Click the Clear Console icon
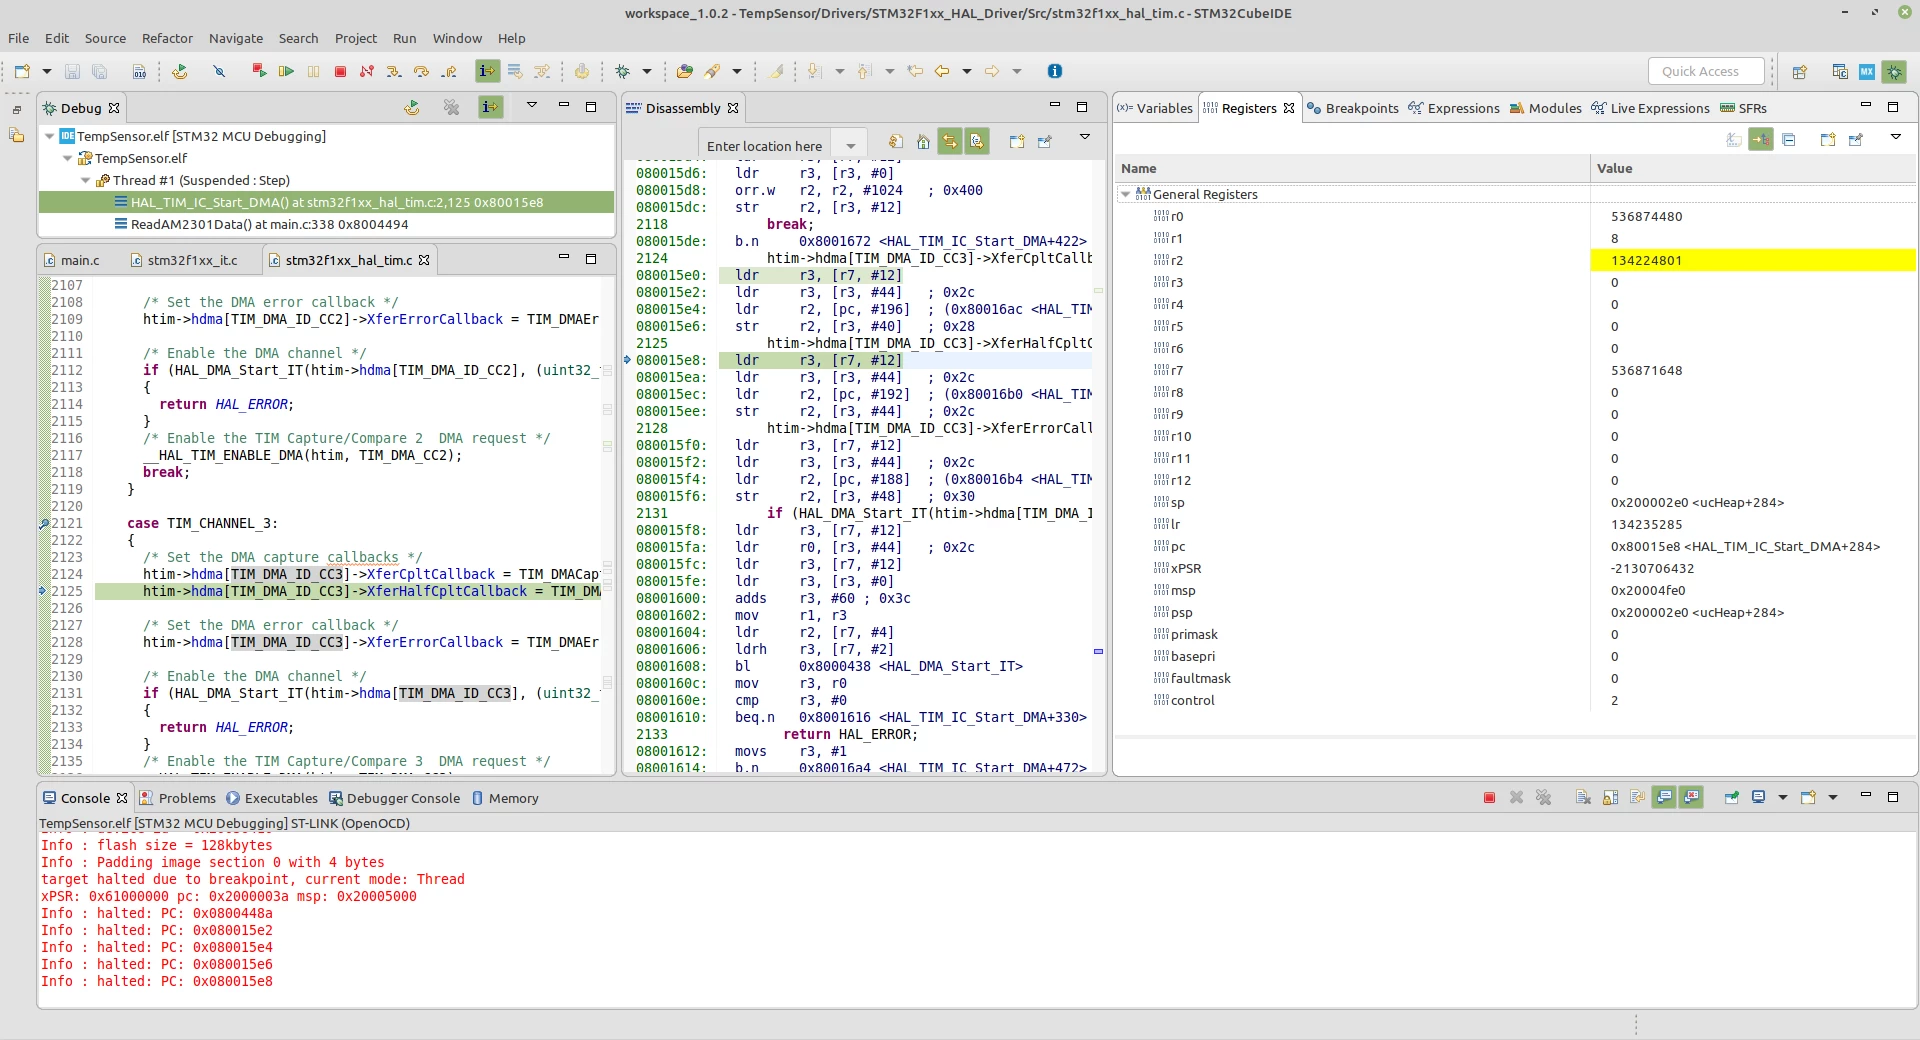Screen dimensions: 1920x1040 click(x=1583, y=797)
